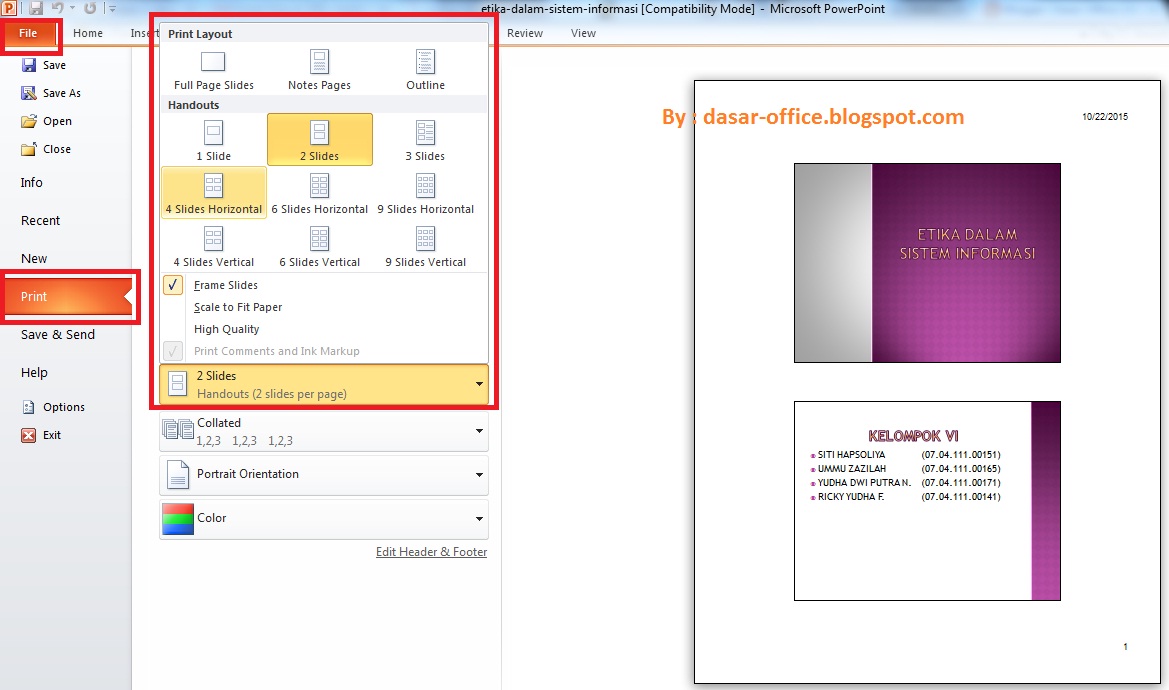The image size is (1169, 690).
Task: Pick the 6 Slides Horizontal handout
Action: pyautogui.click(x=319, y=192)
